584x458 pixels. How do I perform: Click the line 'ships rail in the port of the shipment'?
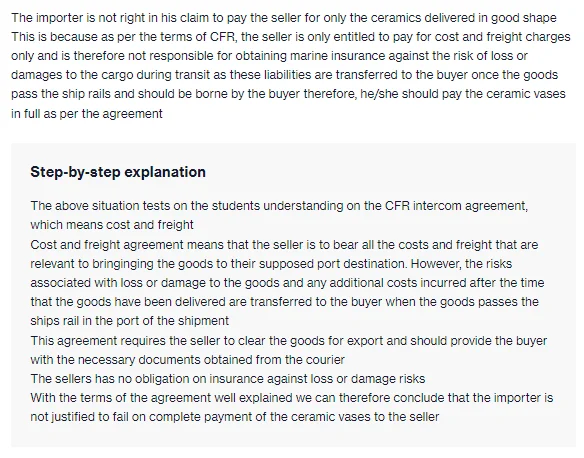[x=130, y=321]
